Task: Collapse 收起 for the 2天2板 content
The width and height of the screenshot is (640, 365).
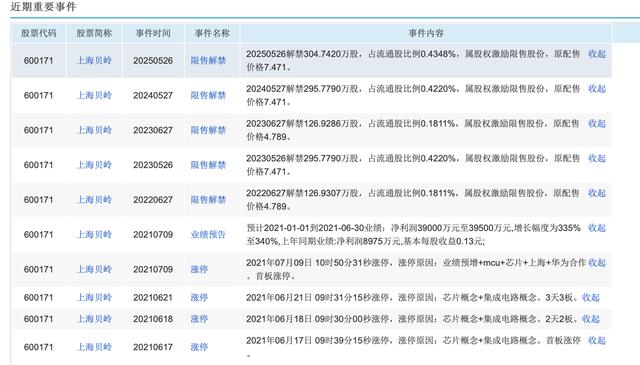Action: click(591, 319)
